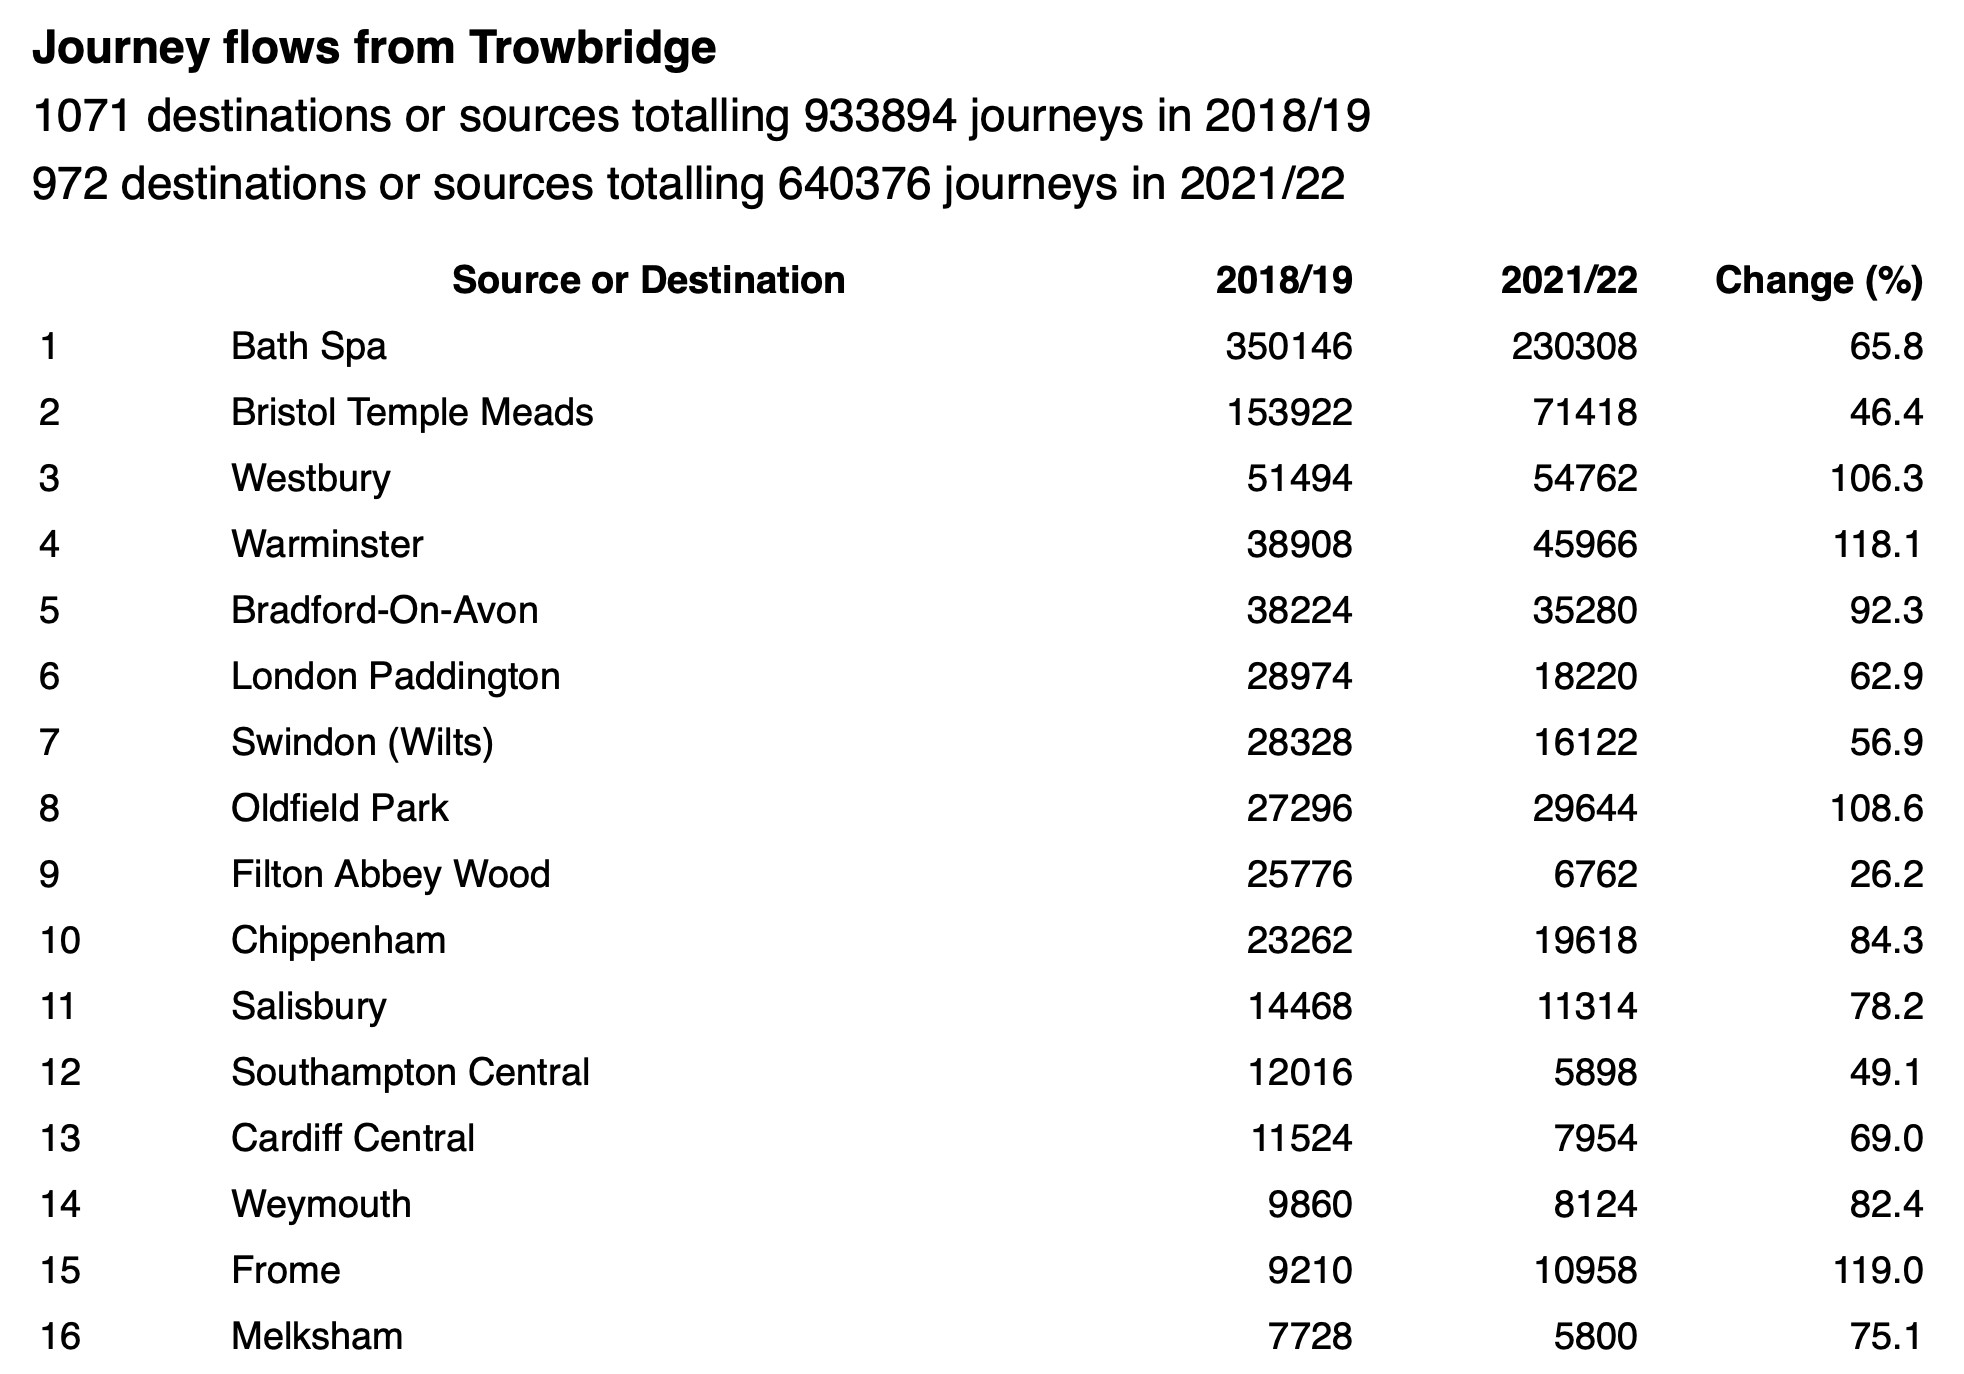The height and width of the screenshot is (1374, 1964).
Task: Click the Melksham destination entry
Action: tap(316, 1336)
